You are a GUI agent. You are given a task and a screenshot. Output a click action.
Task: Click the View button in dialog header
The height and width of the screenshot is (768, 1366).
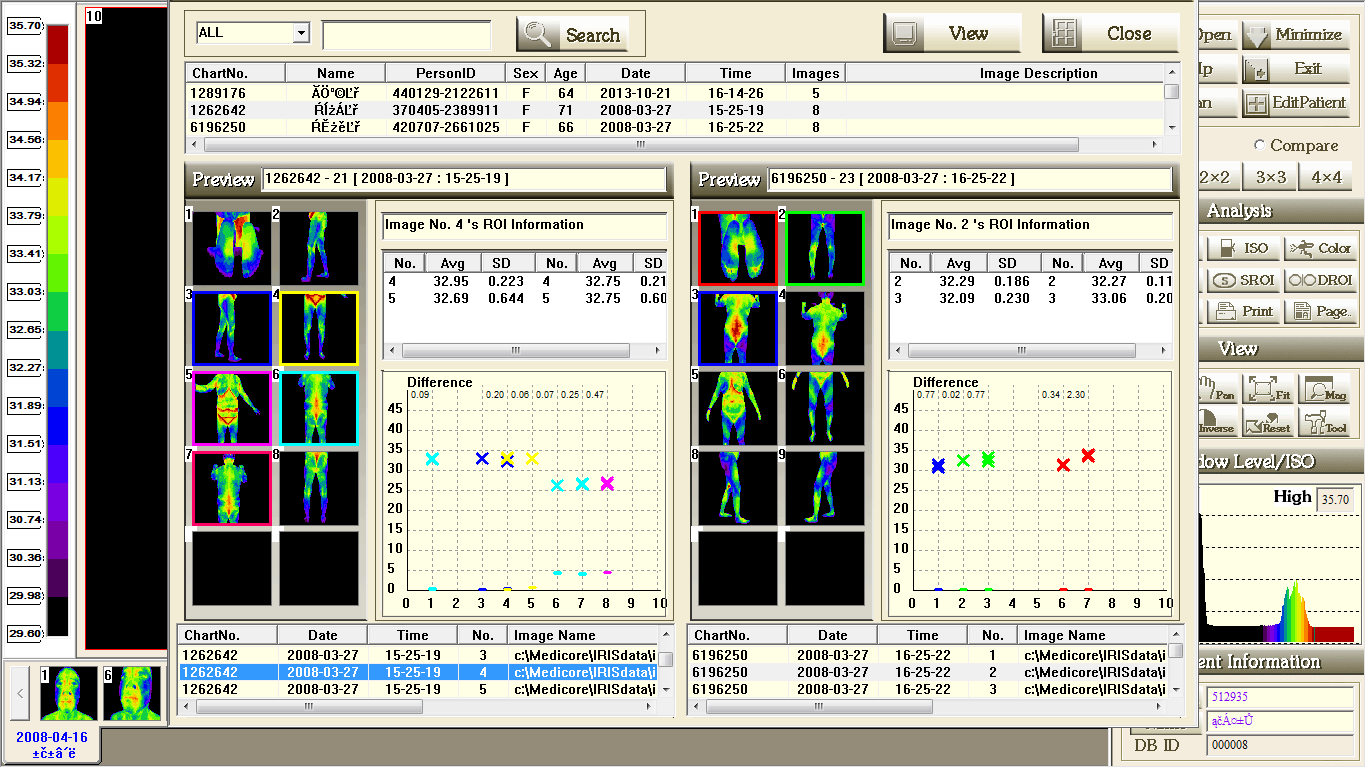952,33
